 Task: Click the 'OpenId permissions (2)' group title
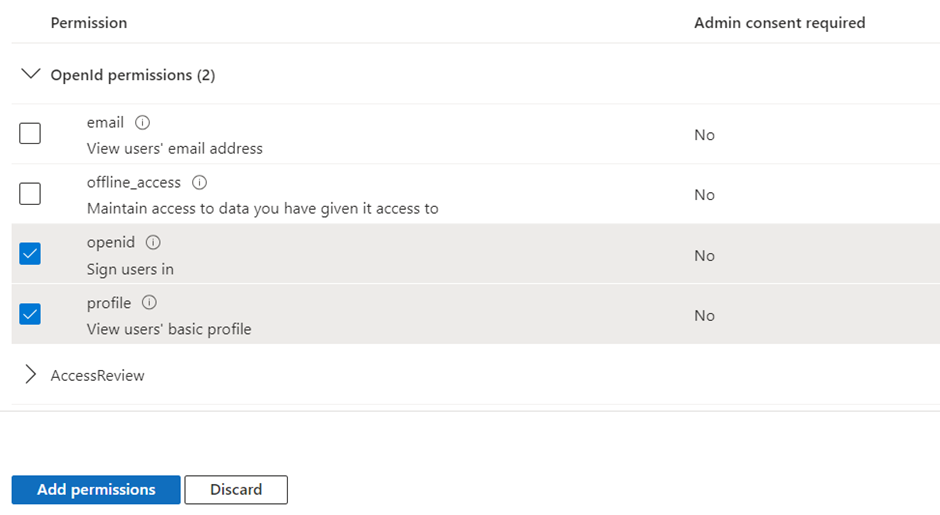tap(133, 75)
